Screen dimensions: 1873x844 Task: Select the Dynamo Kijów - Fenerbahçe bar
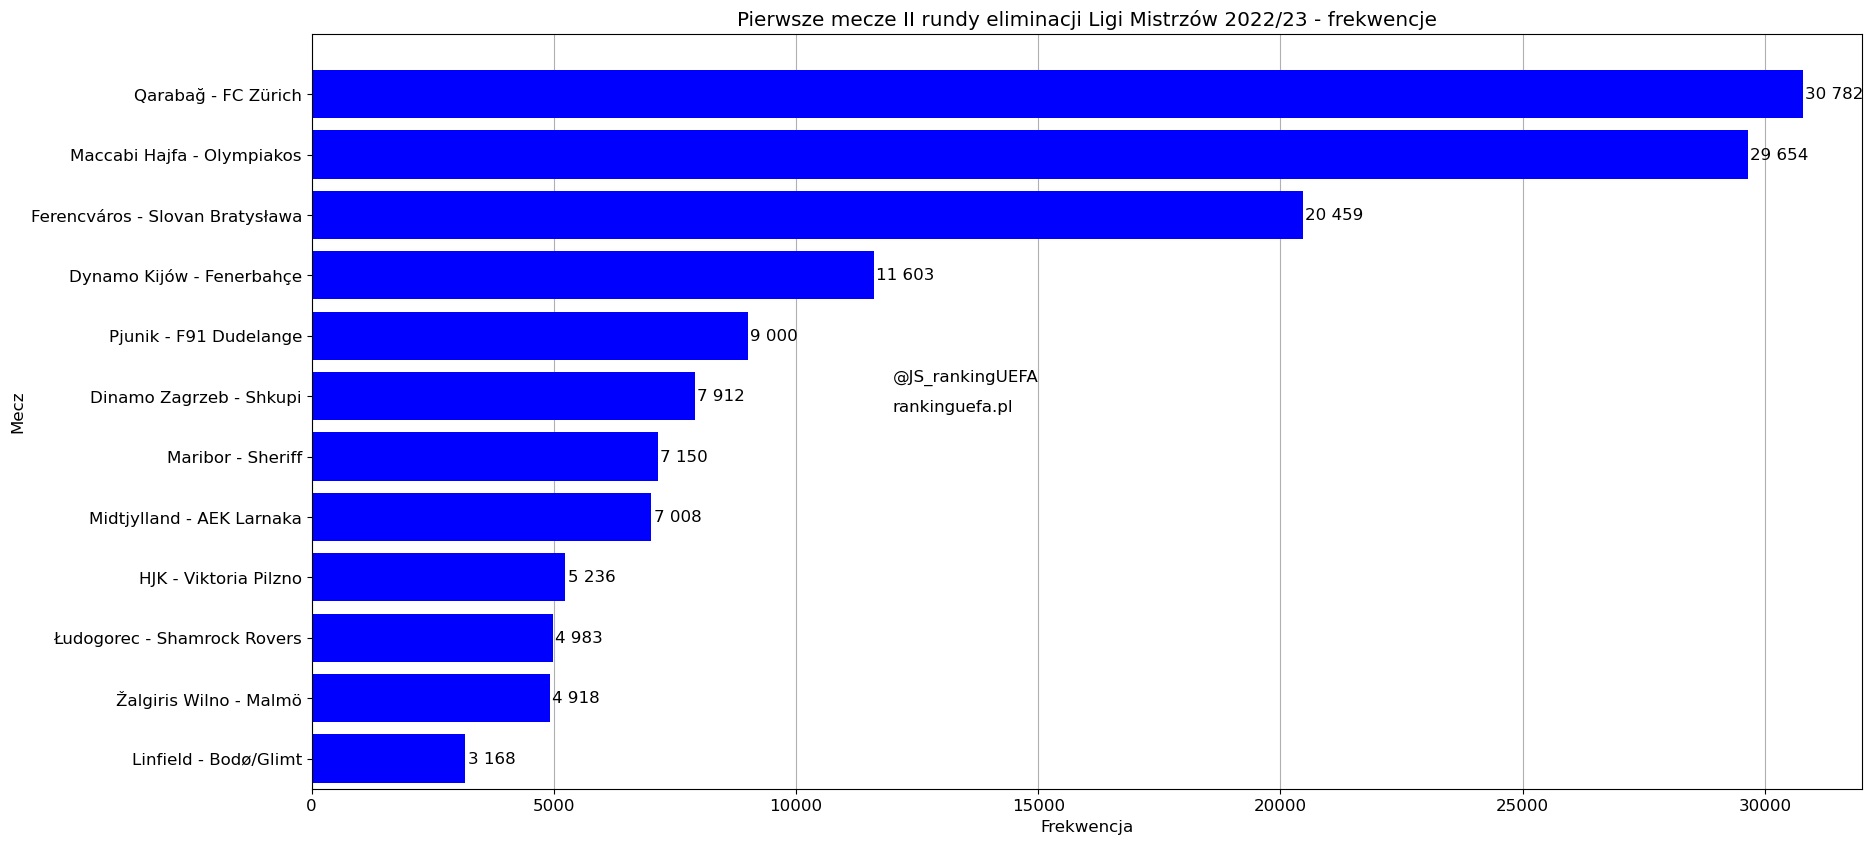click(x=593, y=275)
